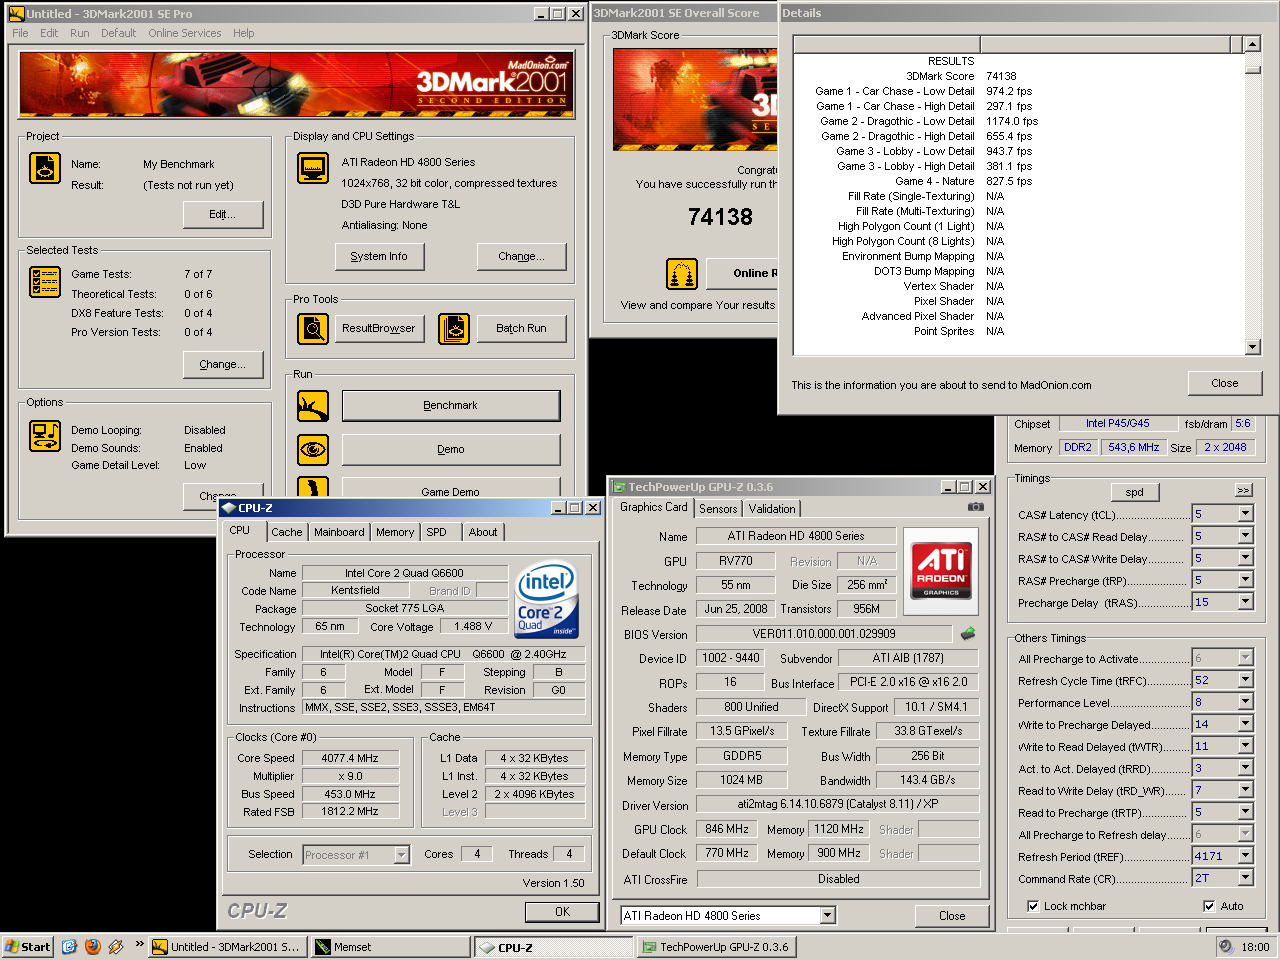Launch Internet Explorer from quick launch
The height and width of the screenshot is (960, 1280).
(69, 946)
